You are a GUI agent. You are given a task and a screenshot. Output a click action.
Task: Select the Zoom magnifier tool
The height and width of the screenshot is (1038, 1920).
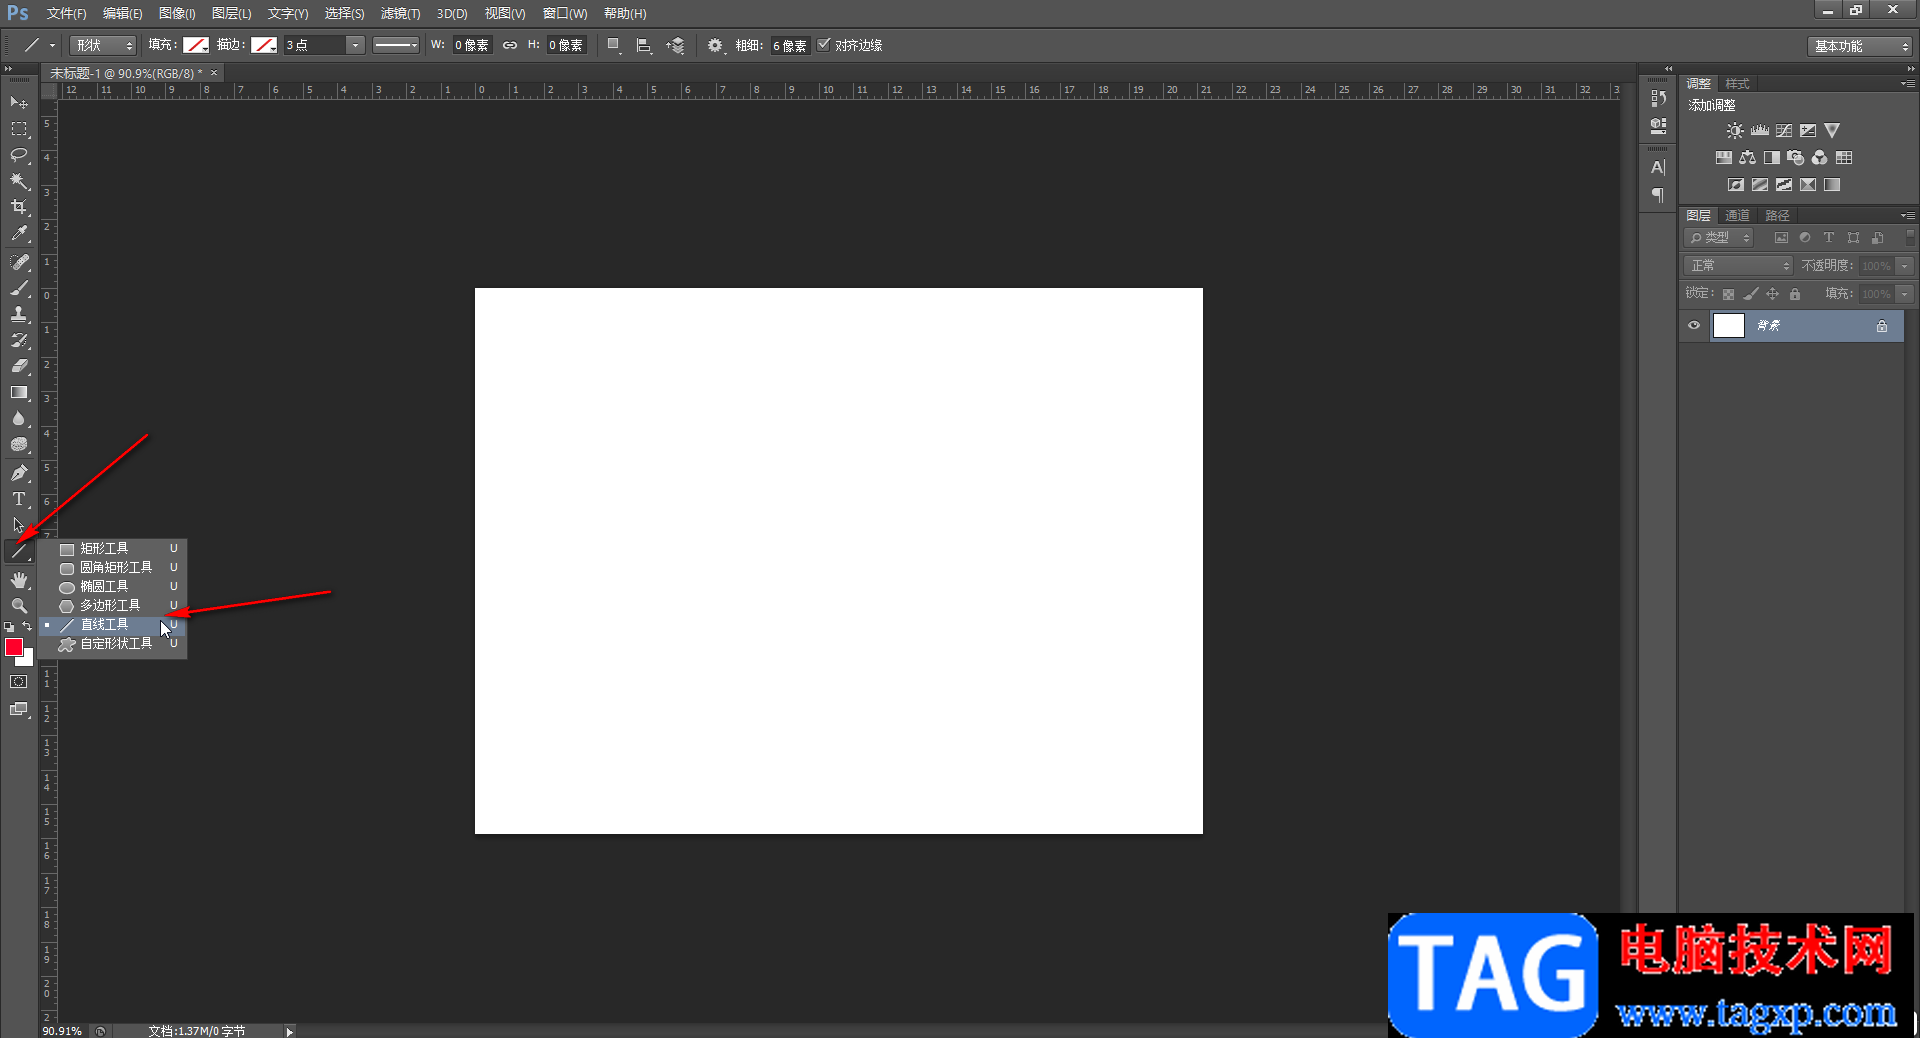tap(19, 606)
